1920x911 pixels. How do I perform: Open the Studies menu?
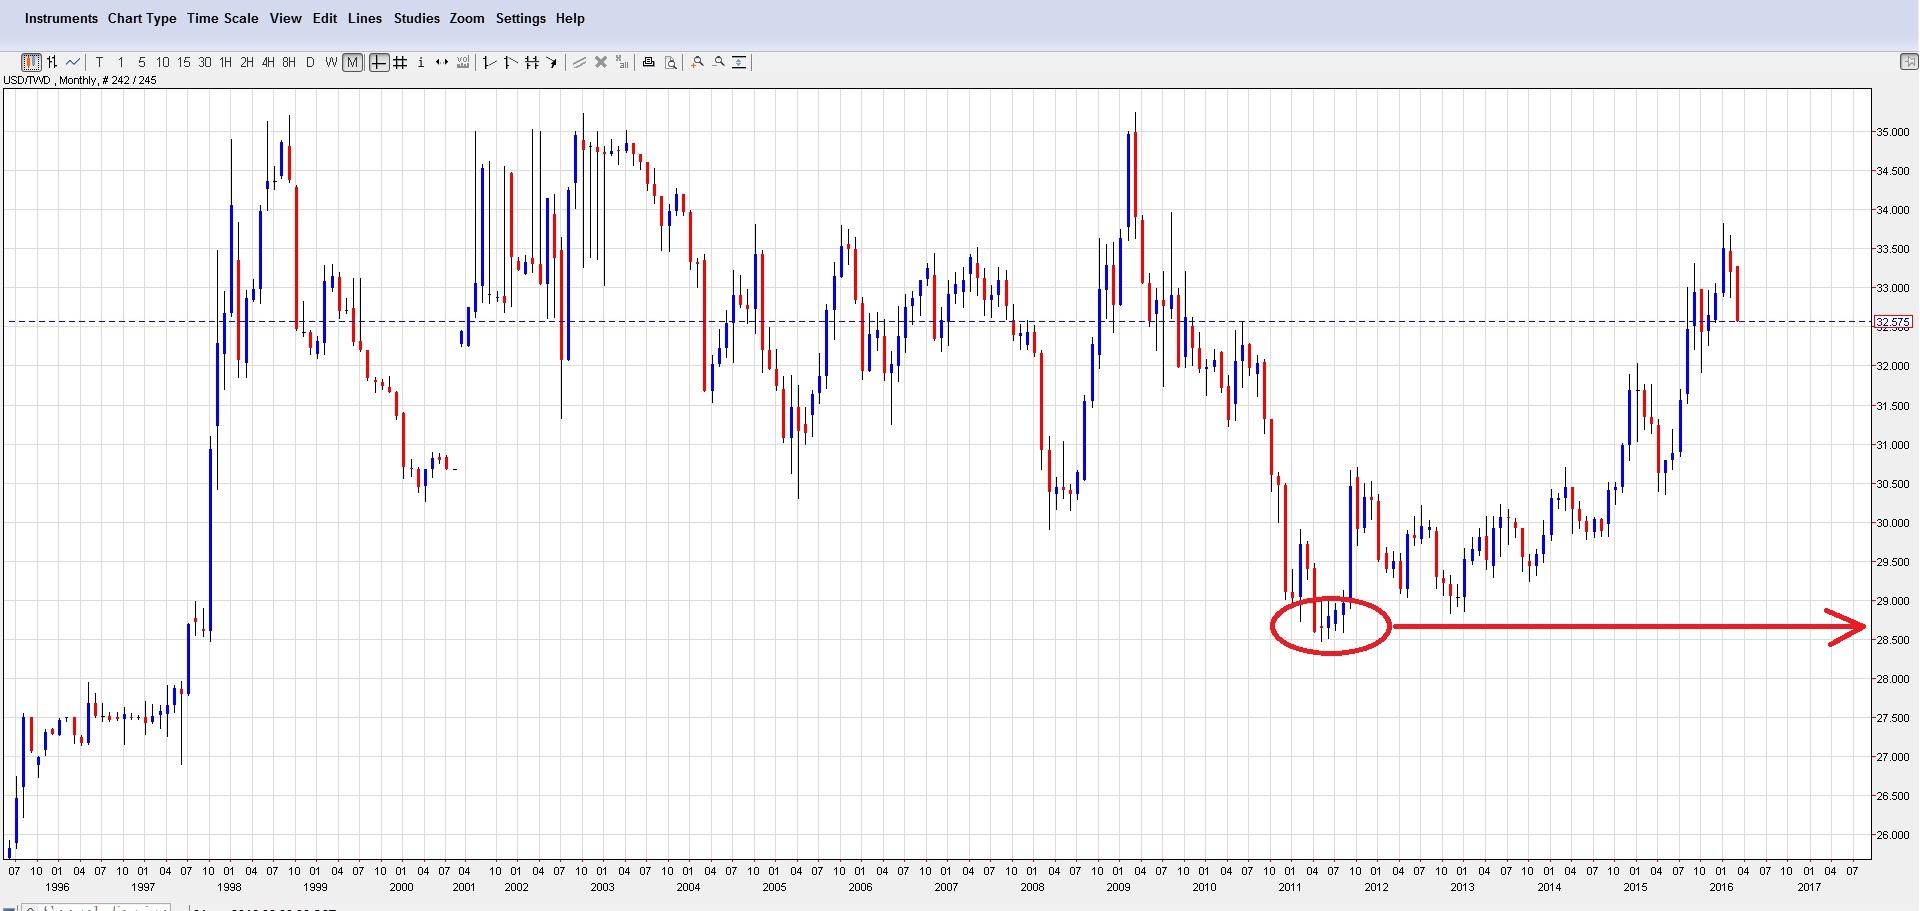[x=417, y=18]
